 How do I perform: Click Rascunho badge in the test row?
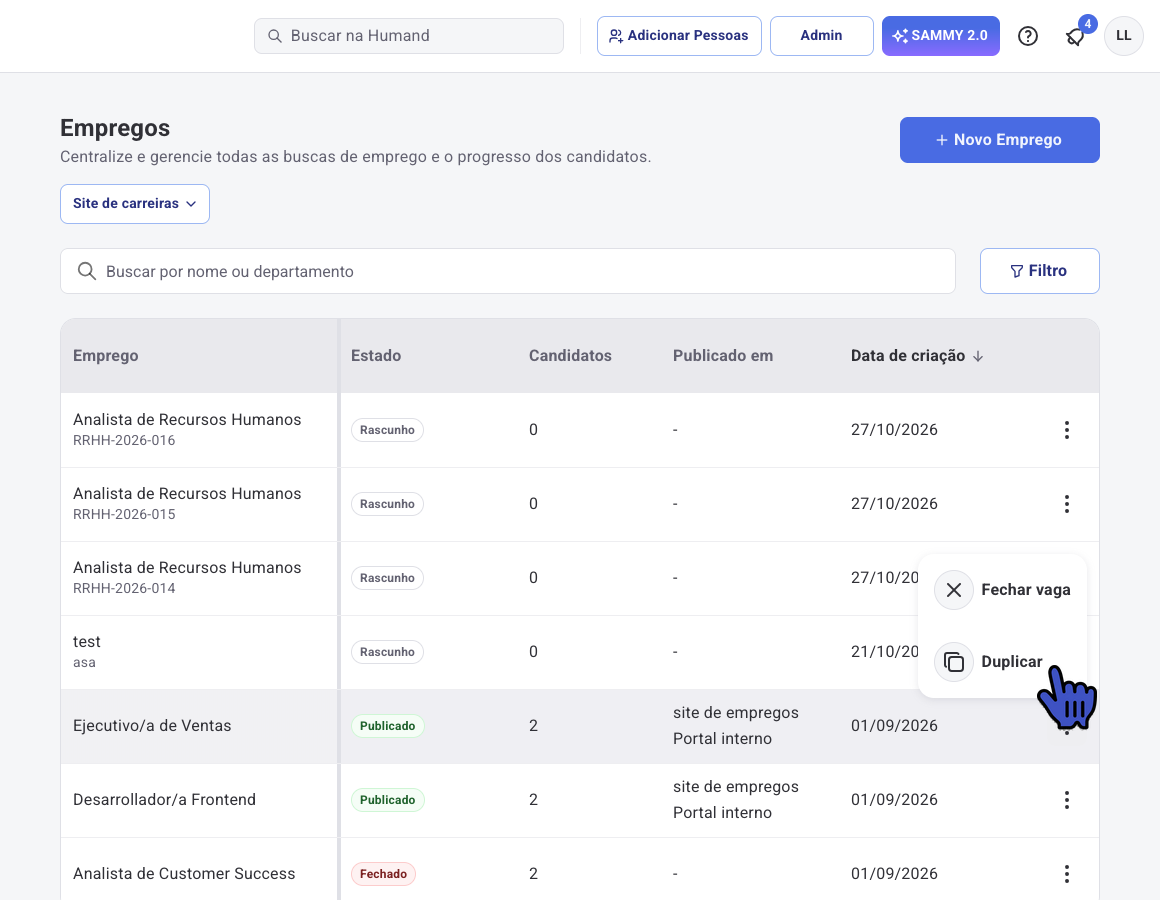pos(387,652)
